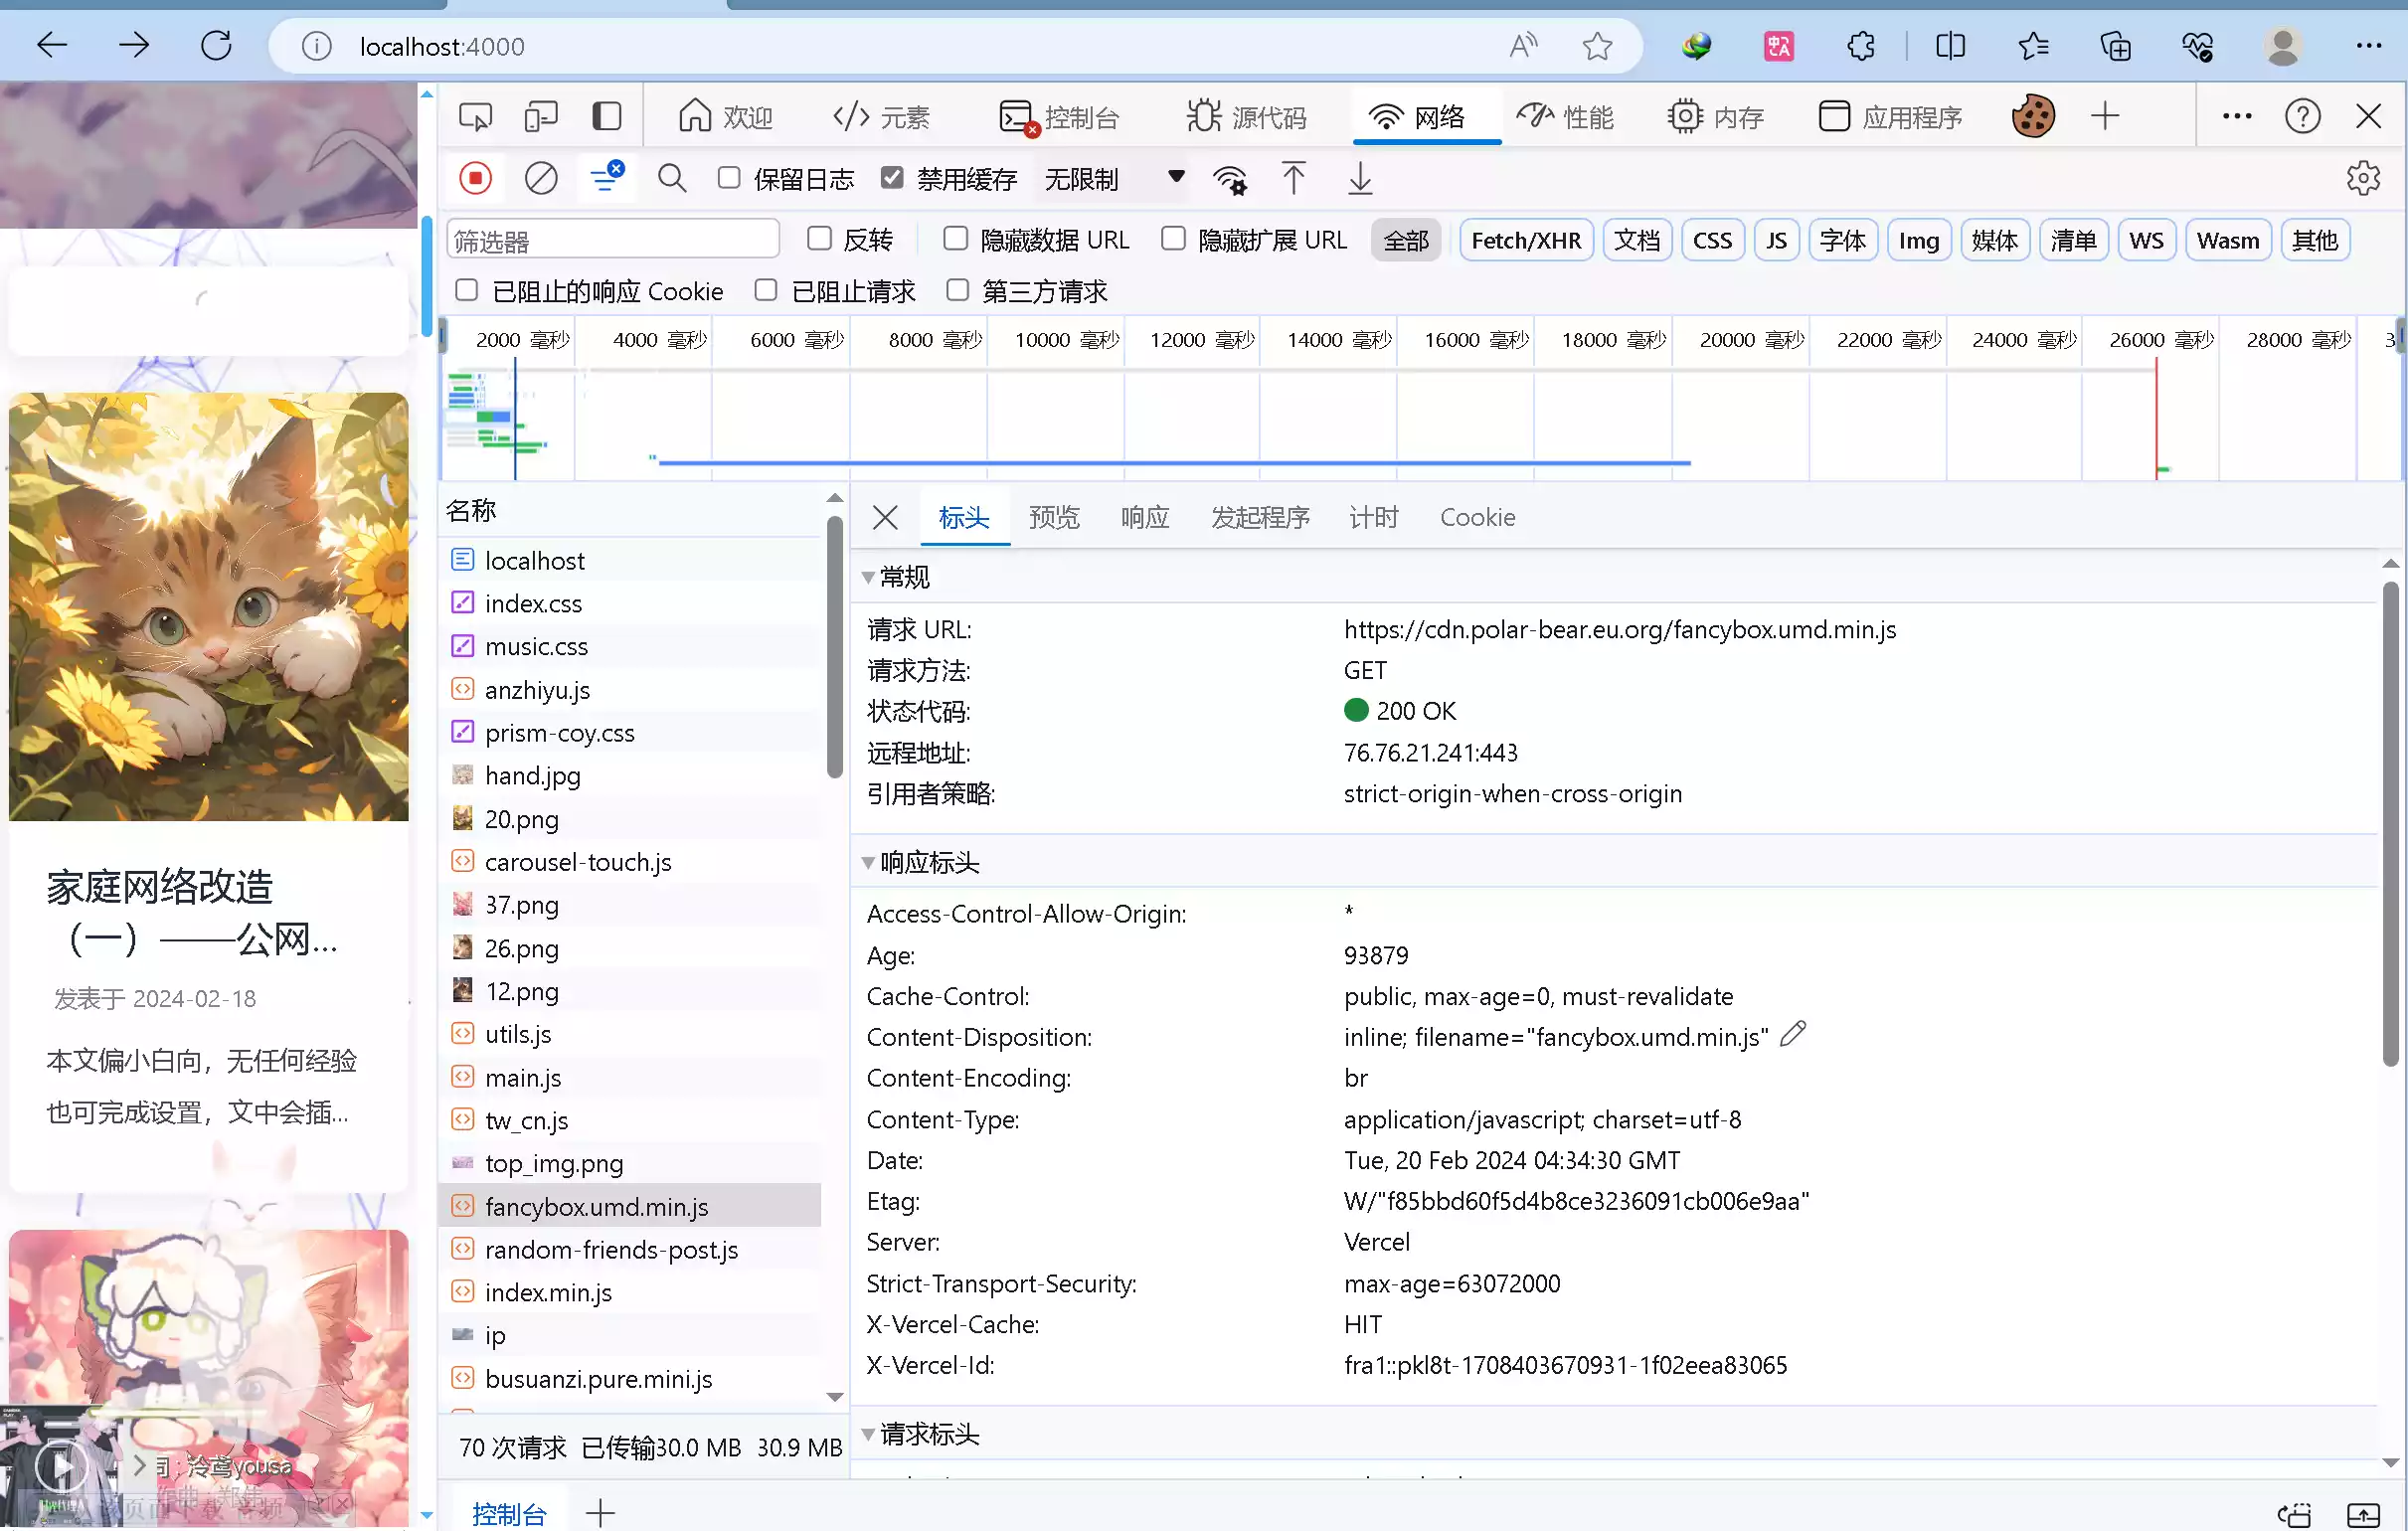The image size is (2408, 1531).
Task: Click the import HAR upload arrow icon
Action: coord(1293,179)
